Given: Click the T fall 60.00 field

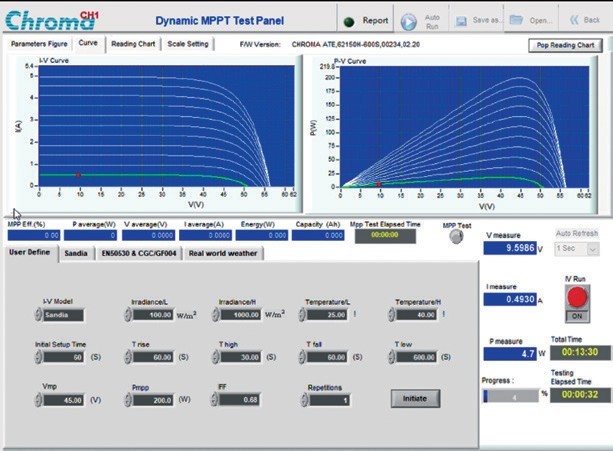Looking at the screenshot, I should [327, 357].
